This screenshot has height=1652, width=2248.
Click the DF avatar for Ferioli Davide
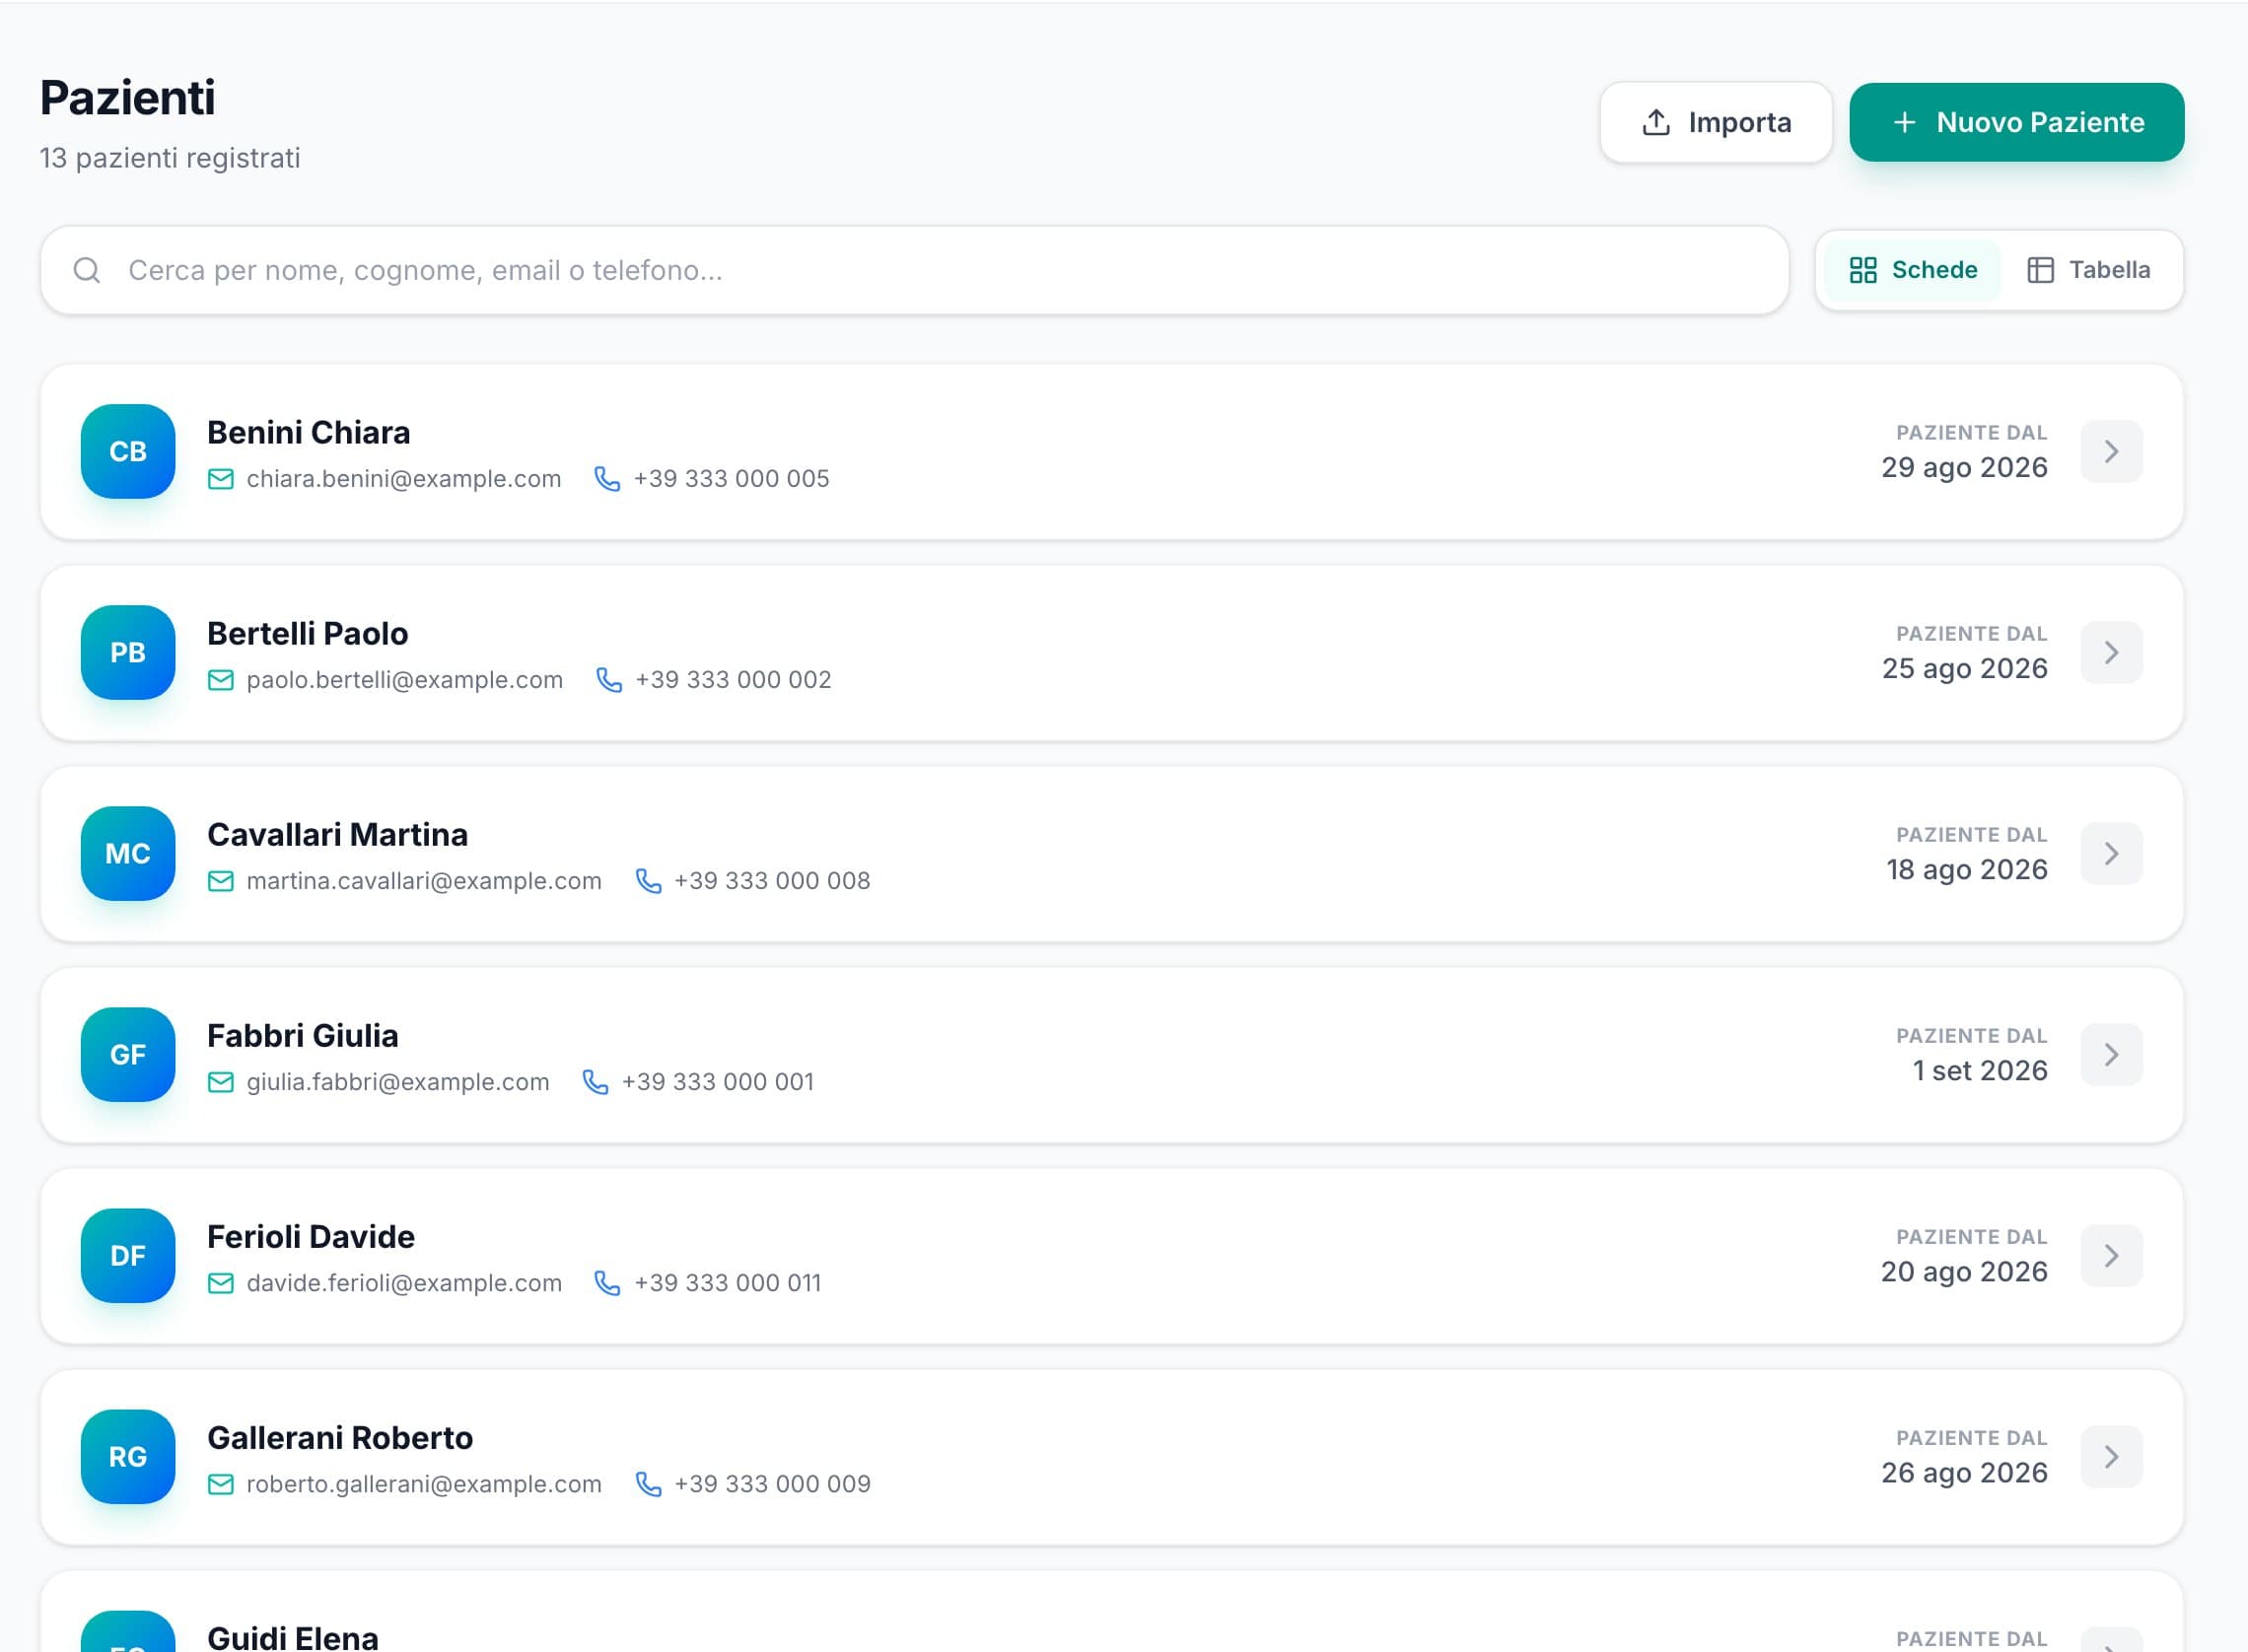(x=128, y=1255)
